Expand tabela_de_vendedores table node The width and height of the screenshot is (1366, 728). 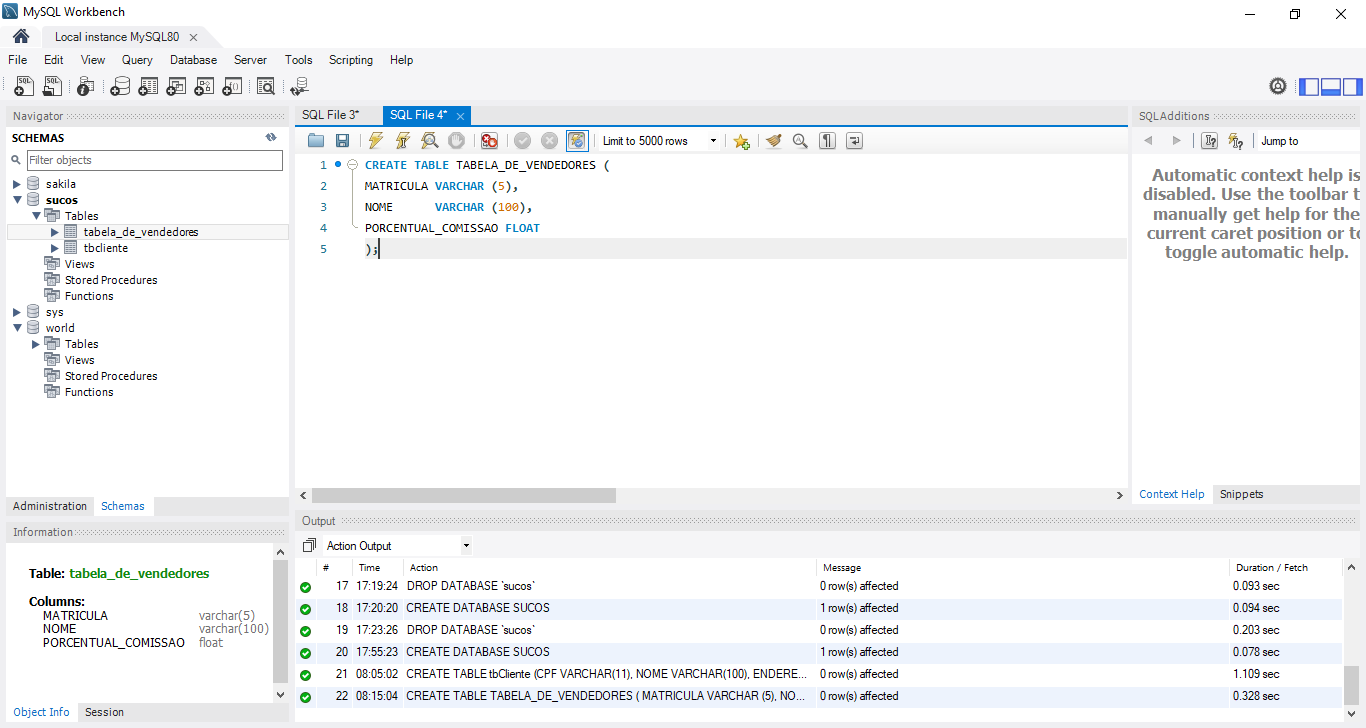click(x=55, y=232)
